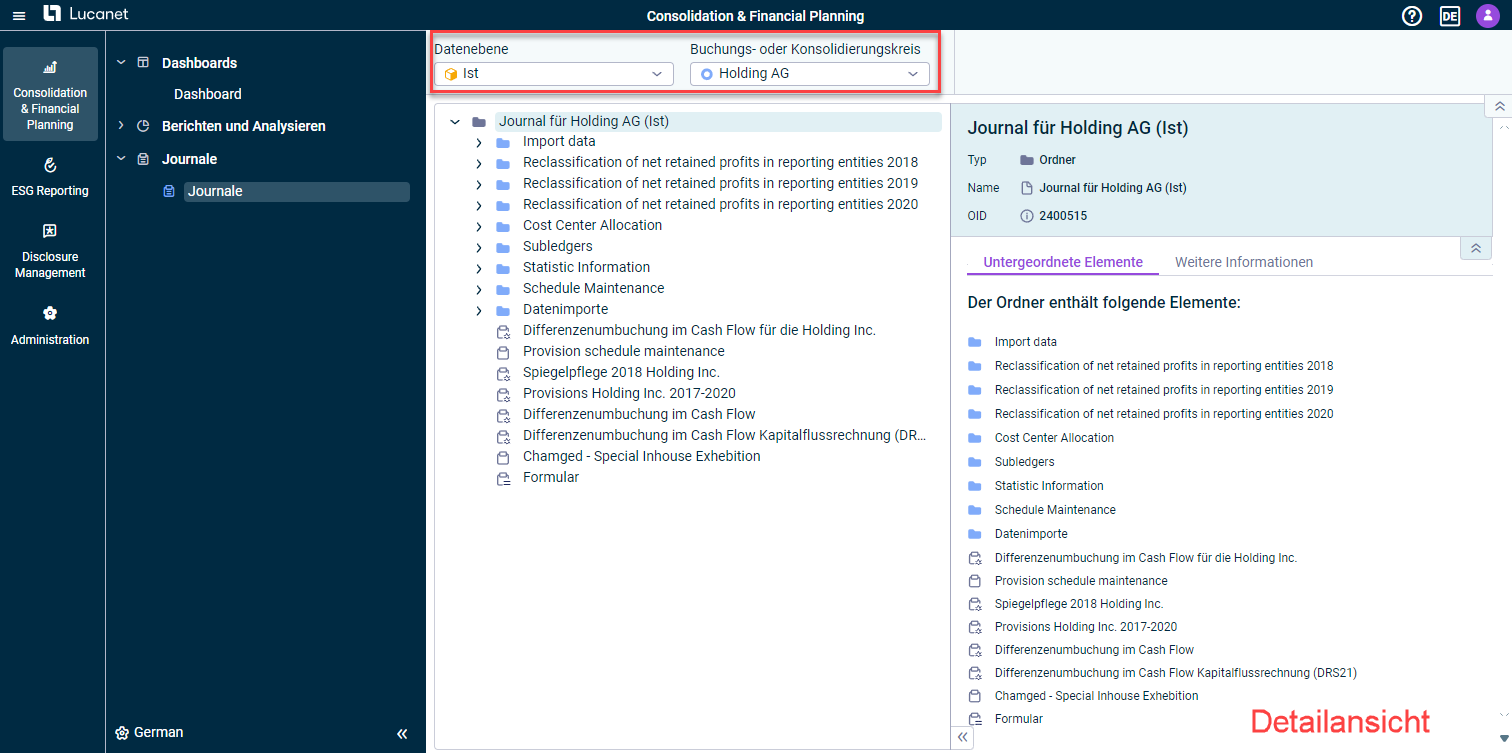This screenshot has width=1512, height=753.
Task: Open the Datenebene dropdown showing Ist
Action: (x=553, y=74)
